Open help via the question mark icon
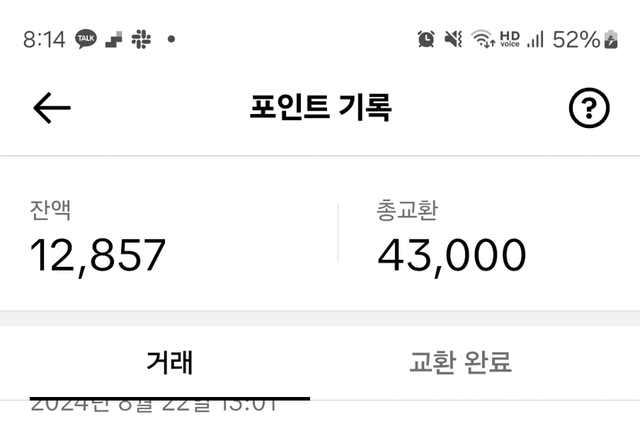The height and width of the screenshot is (440, 640). pyautogui.click(x=589, y=108)
